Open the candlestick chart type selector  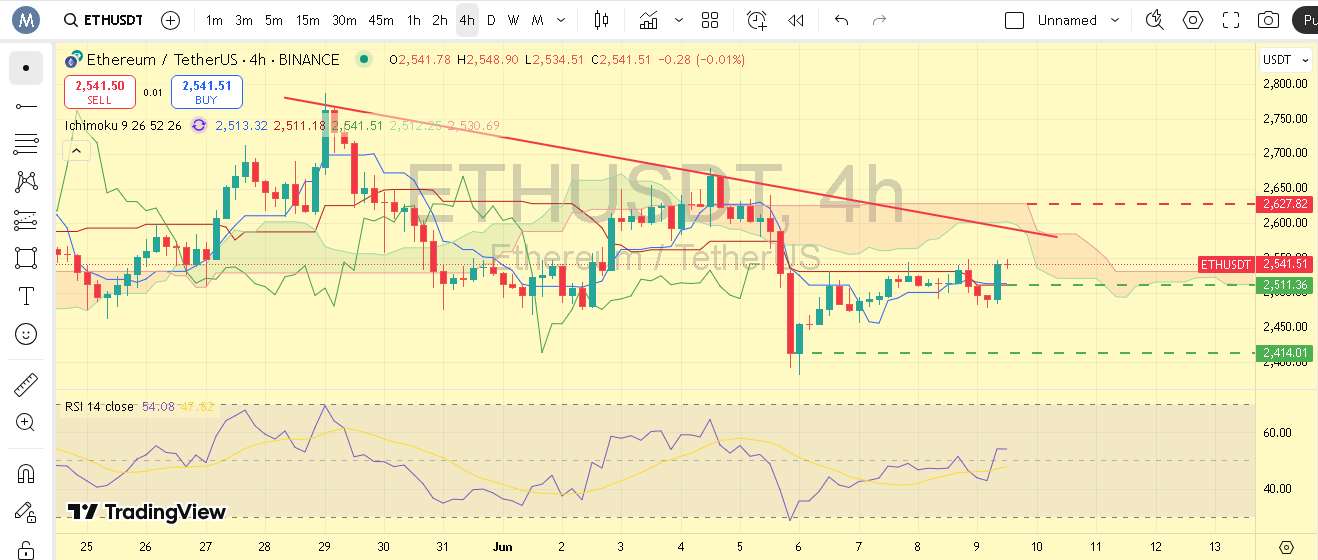coord(601,20)
